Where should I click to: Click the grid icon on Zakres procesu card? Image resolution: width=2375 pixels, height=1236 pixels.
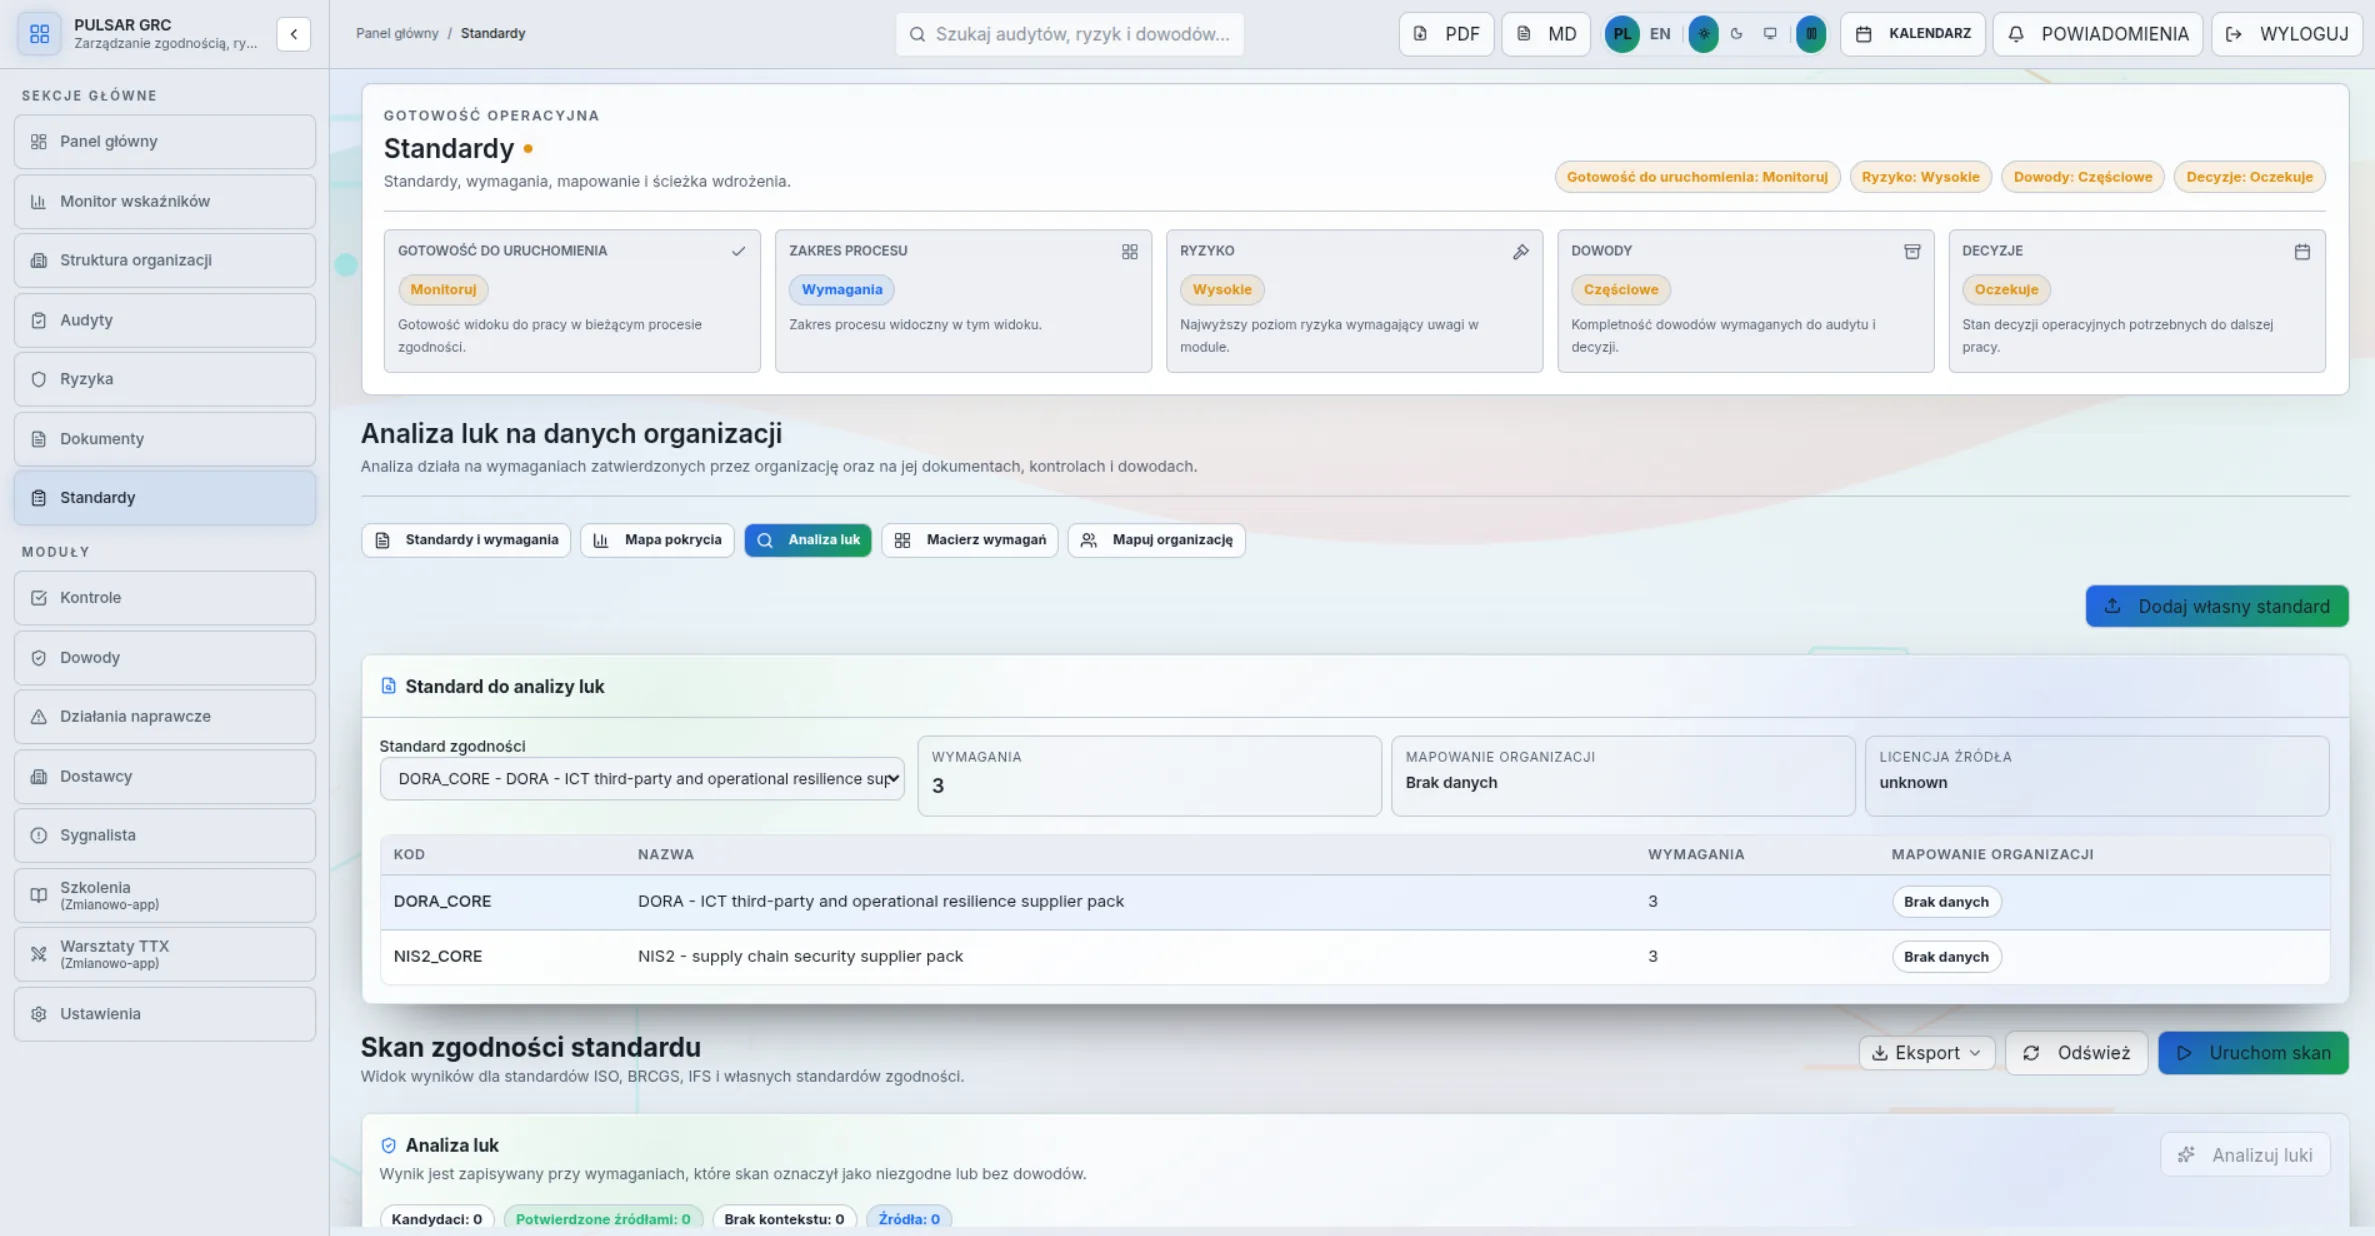click(1129, 251)
